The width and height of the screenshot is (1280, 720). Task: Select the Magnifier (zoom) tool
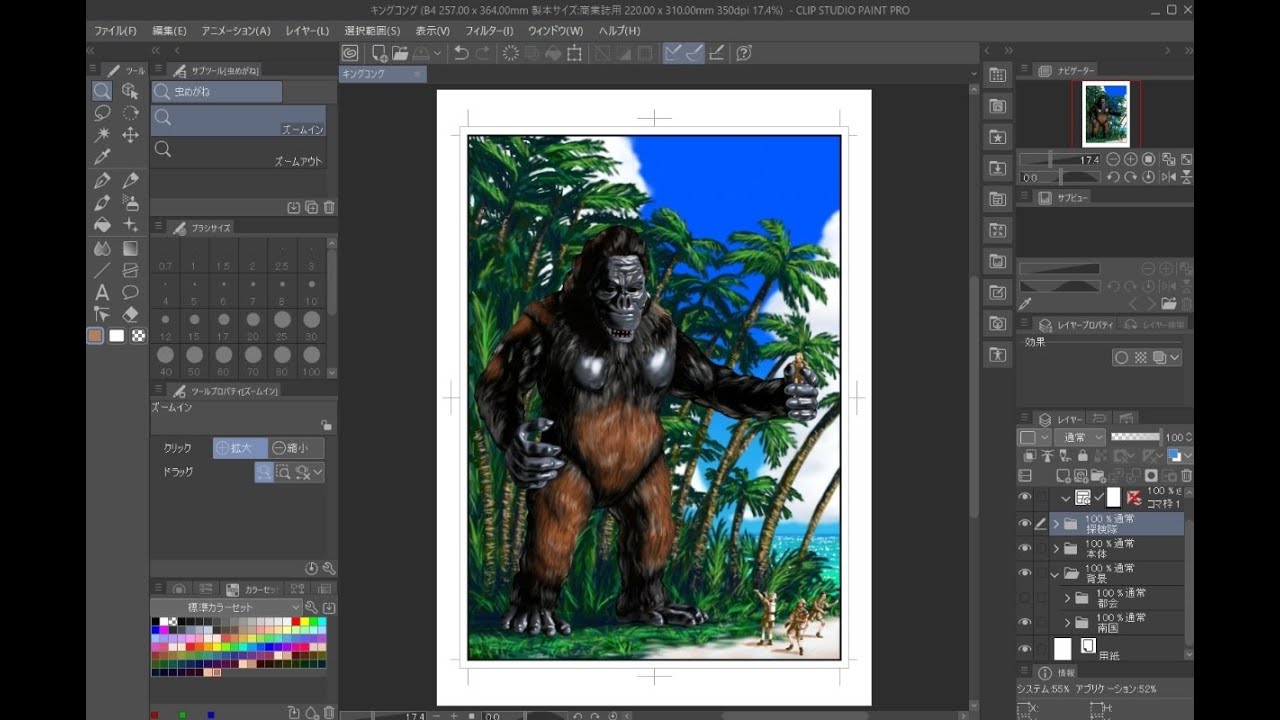(102, 91)
